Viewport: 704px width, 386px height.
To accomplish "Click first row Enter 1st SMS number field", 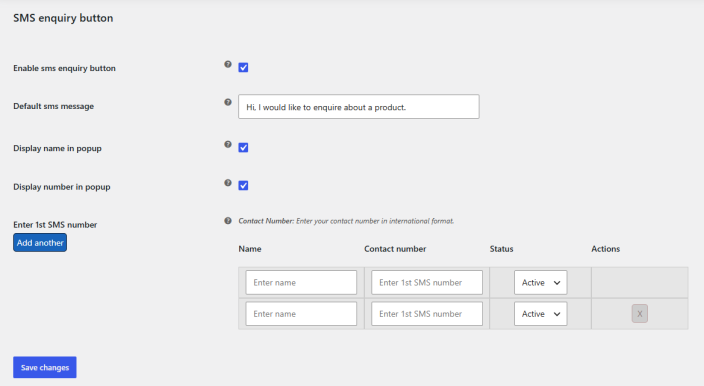I will pyautogui.click(x=427, y=282).
